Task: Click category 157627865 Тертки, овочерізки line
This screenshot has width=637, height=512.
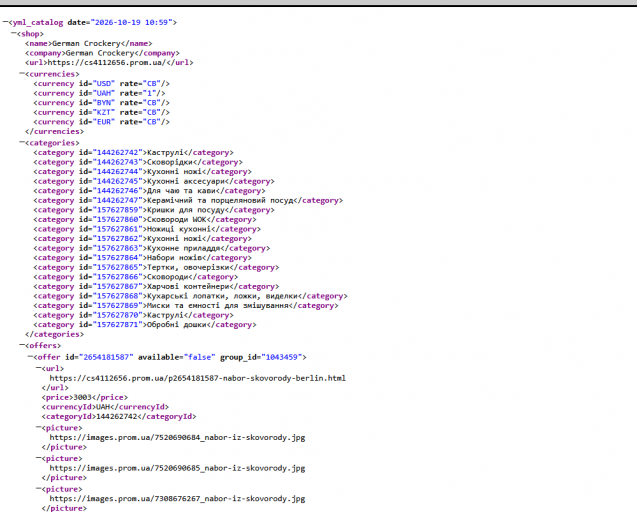Action: (x=156, y=267)
